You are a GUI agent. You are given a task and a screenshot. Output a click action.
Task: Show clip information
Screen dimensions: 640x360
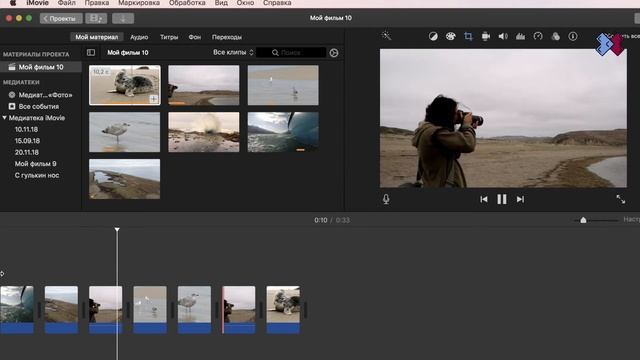point(573,36)
